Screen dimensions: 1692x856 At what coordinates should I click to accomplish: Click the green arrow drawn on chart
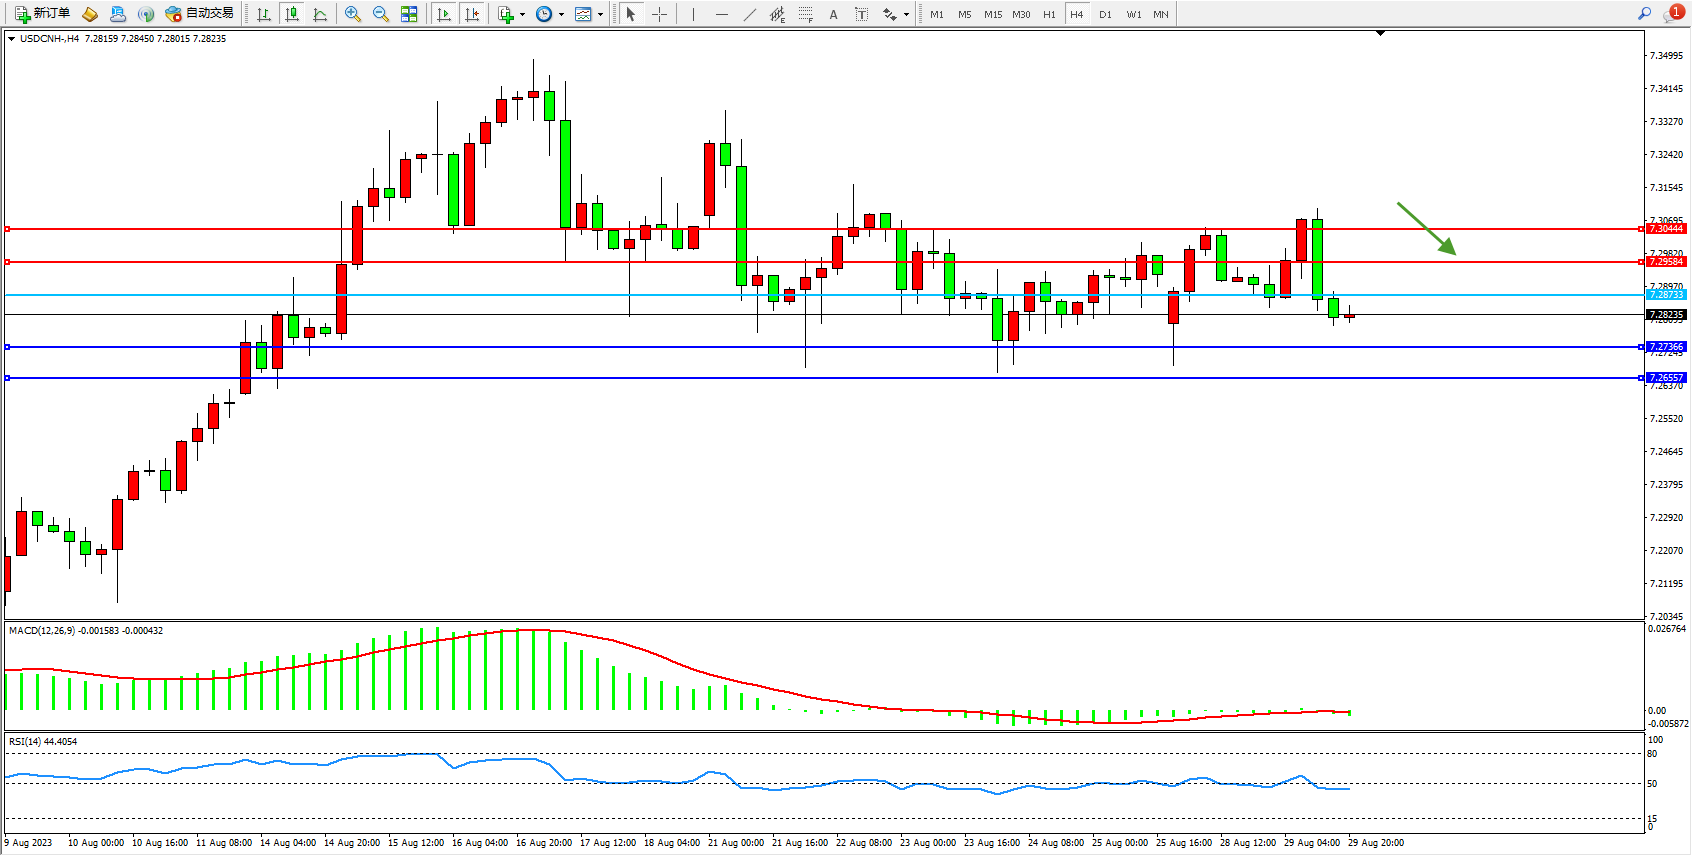1427,229
